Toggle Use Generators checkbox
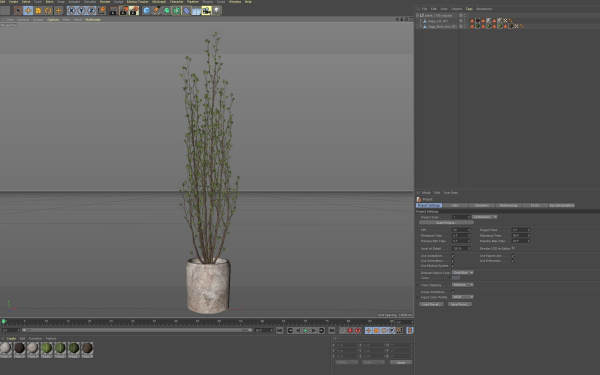 [453, 261]
